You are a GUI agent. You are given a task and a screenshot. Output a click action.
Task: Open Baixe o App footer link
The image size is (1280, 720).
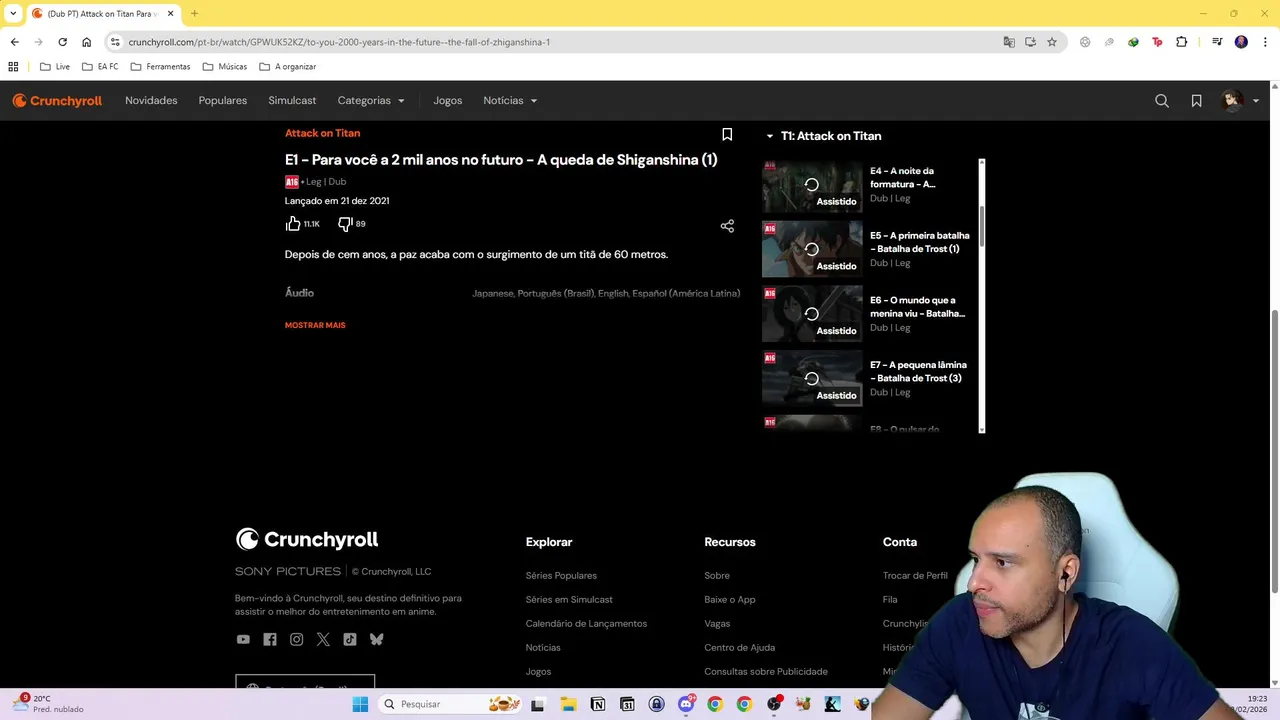[730, 600]
